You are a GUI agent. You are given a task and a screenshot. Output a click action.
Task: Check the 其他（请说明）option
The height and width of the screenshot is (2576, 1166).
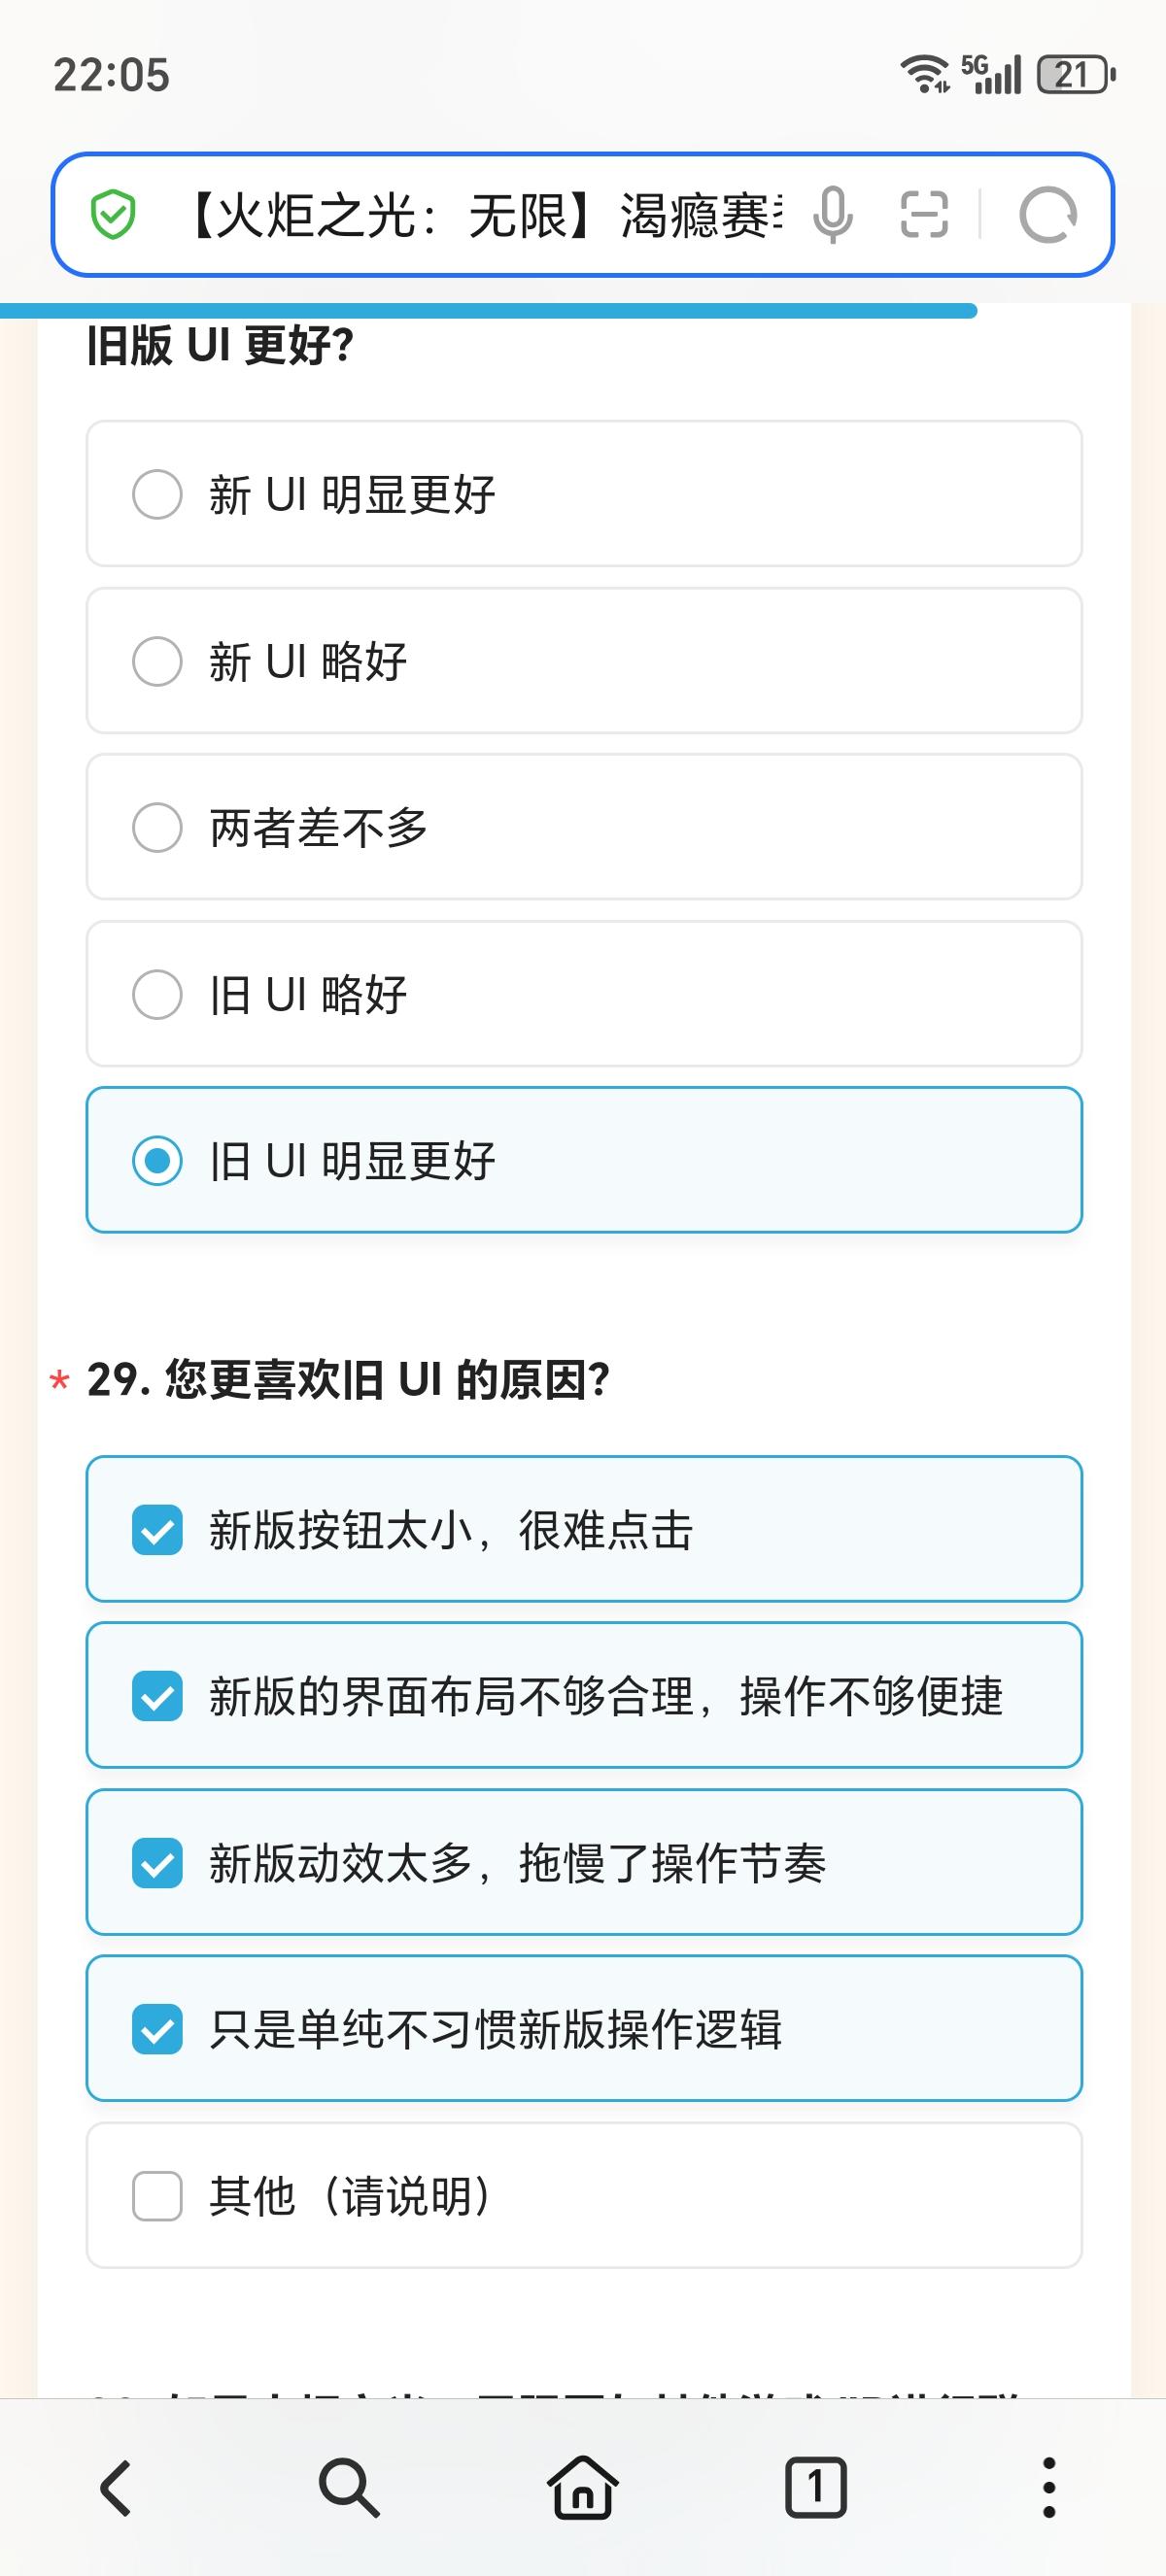157,2197
